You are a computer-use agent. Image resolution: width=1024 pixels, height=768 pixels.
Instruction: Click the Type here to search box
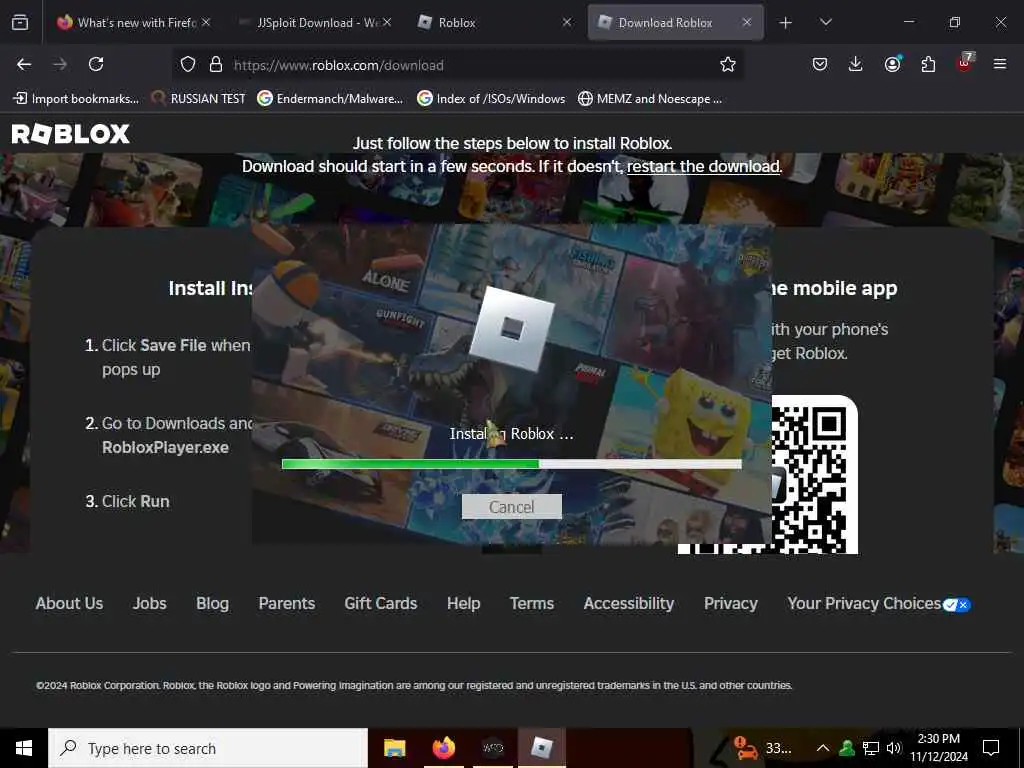208,748
